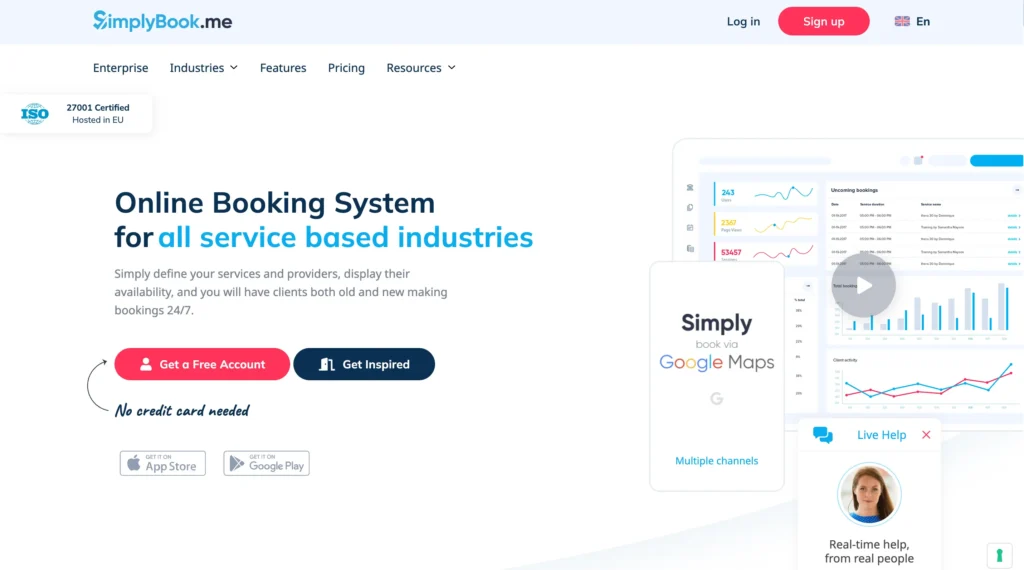Click the Live Help title text

882,435
